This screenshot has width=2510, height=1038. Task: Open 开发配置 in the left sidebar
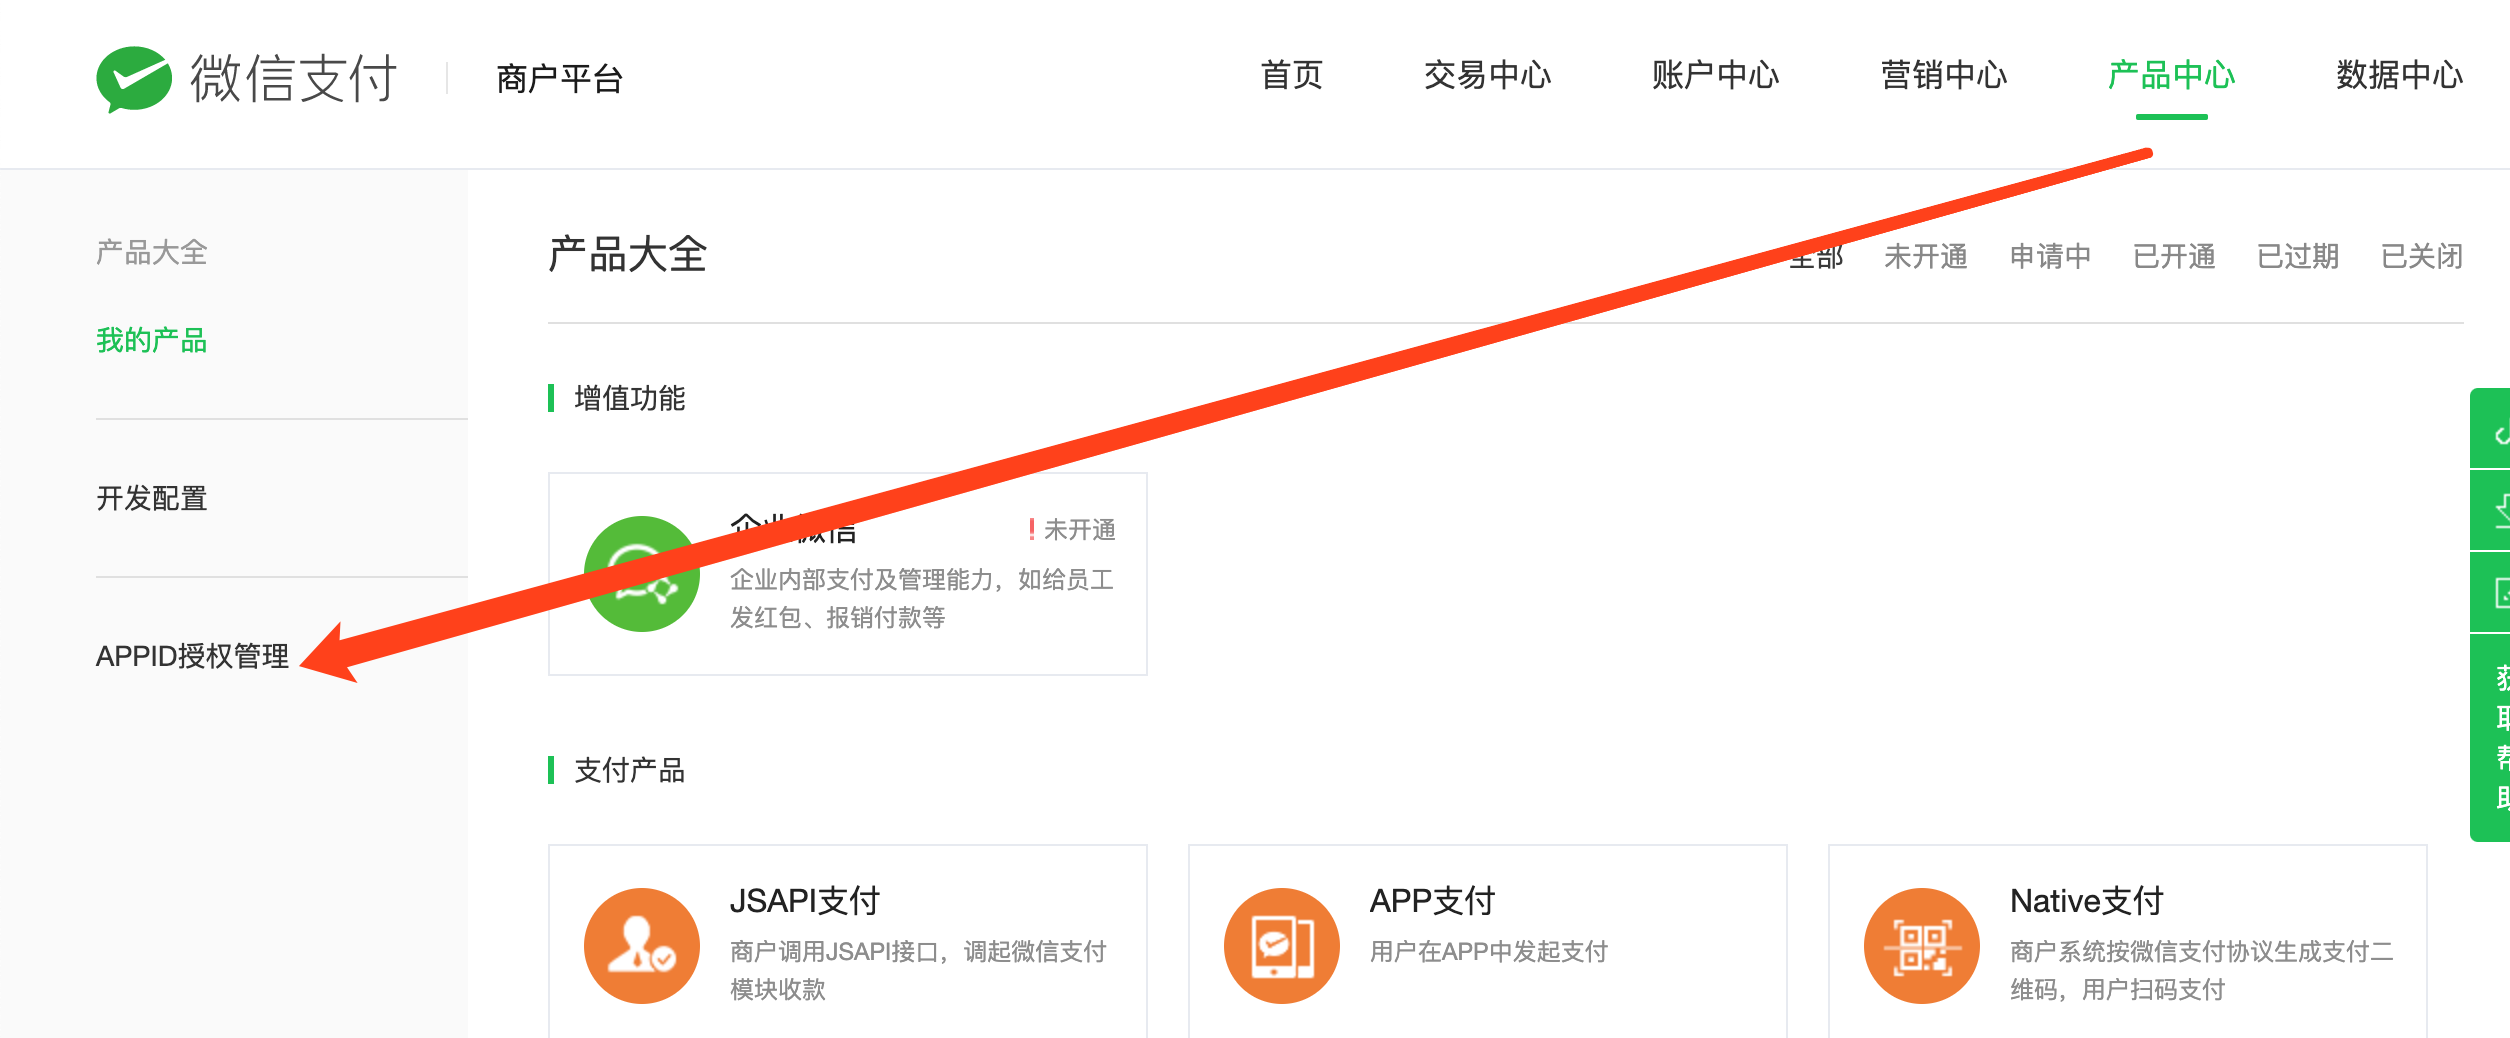[x=152, y=498]
